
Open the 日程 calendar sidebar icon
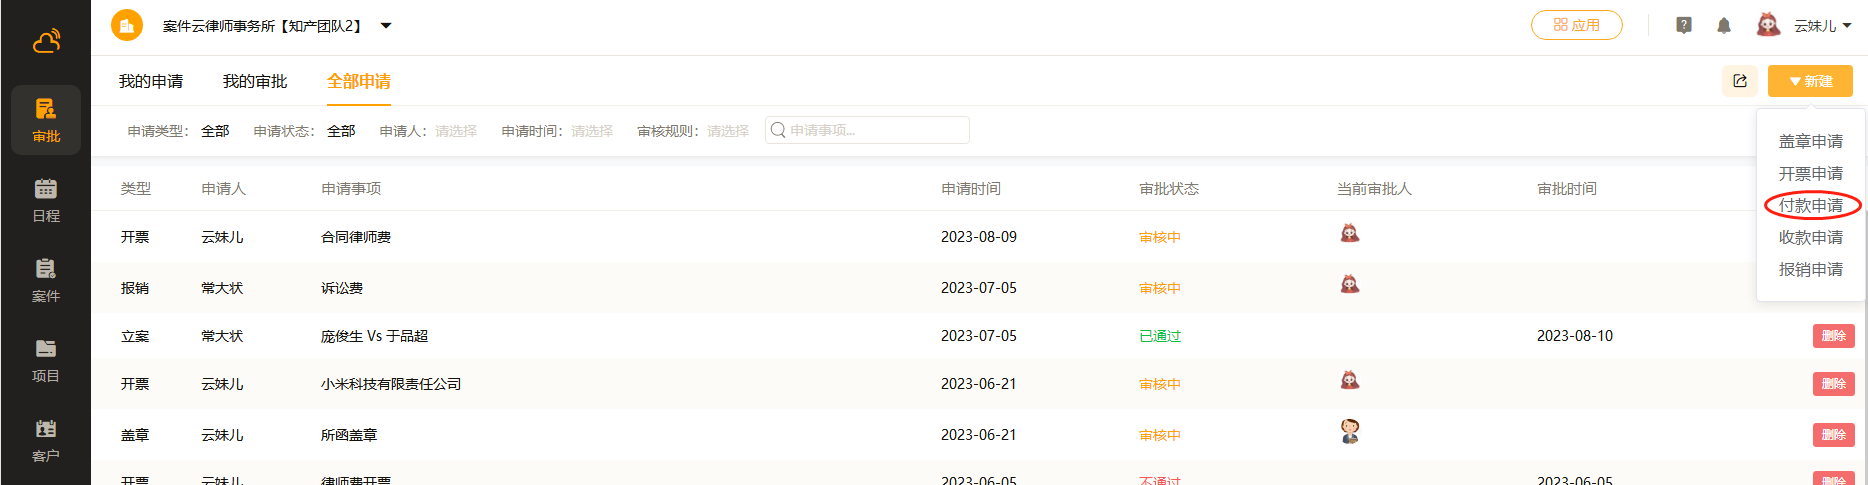[46, 199]
